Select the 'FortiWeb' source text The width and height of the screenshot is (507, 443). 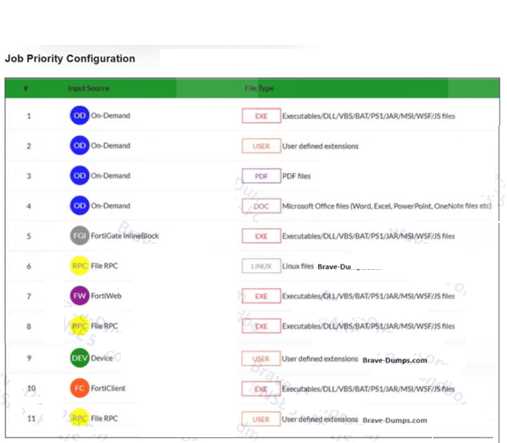click(x=106, y=296)
